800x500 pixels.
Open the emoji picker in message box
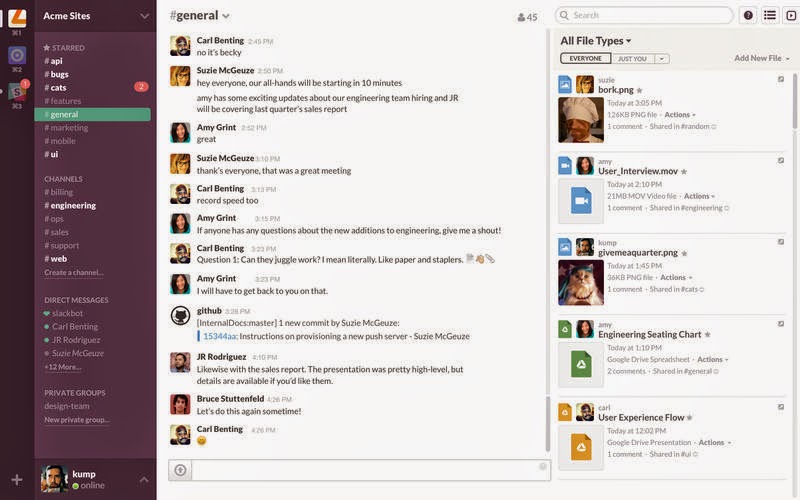[543, 466]
